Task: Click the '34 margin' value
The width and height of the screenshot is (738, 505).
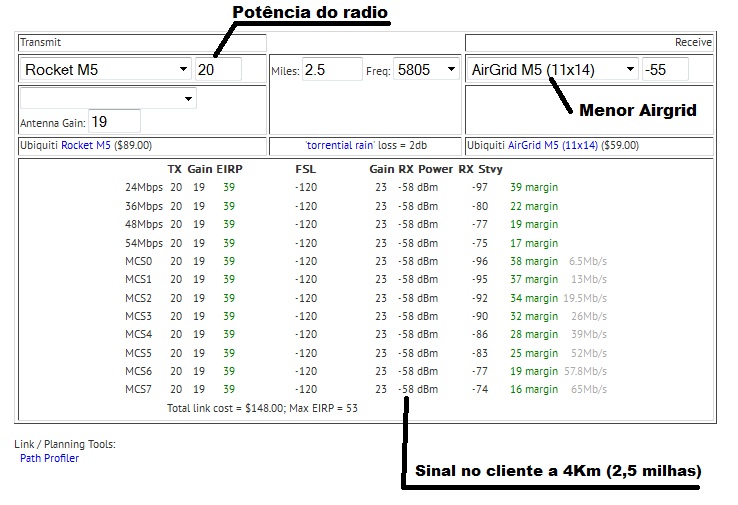Action: coord(534,298)
